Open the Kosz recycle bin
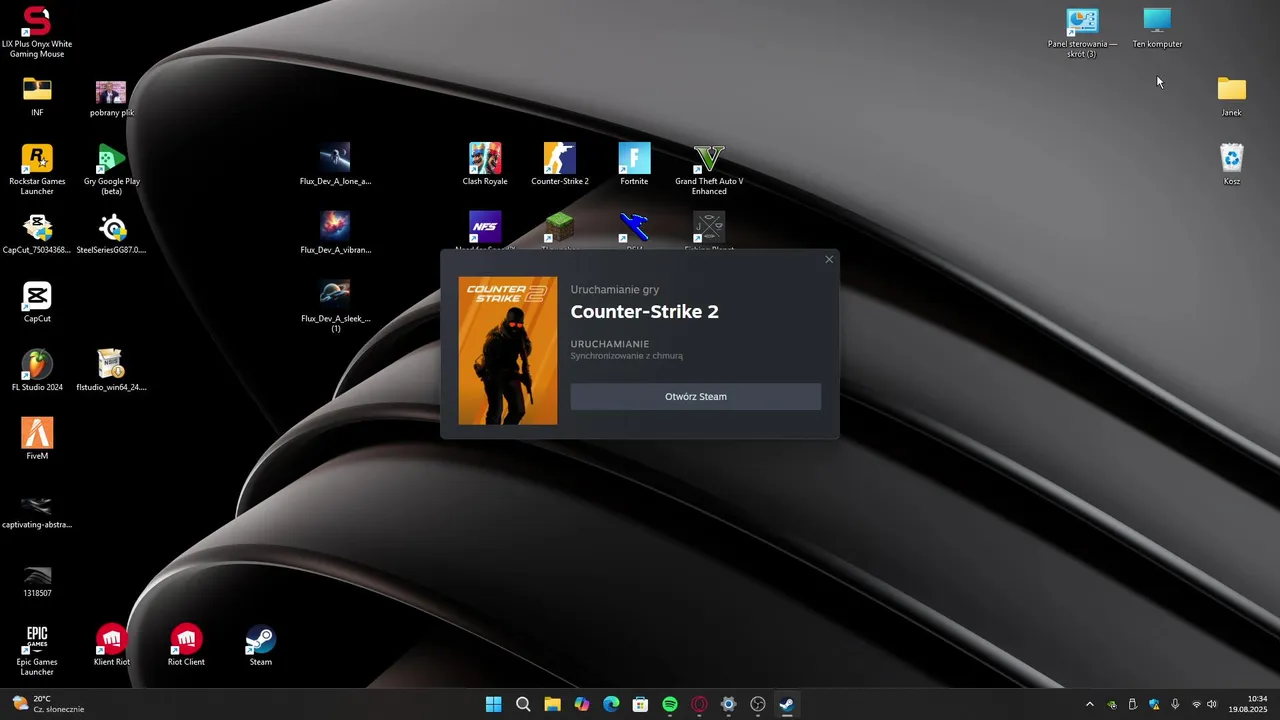Screen dimensions: 1280x720 coord(1232,164)
